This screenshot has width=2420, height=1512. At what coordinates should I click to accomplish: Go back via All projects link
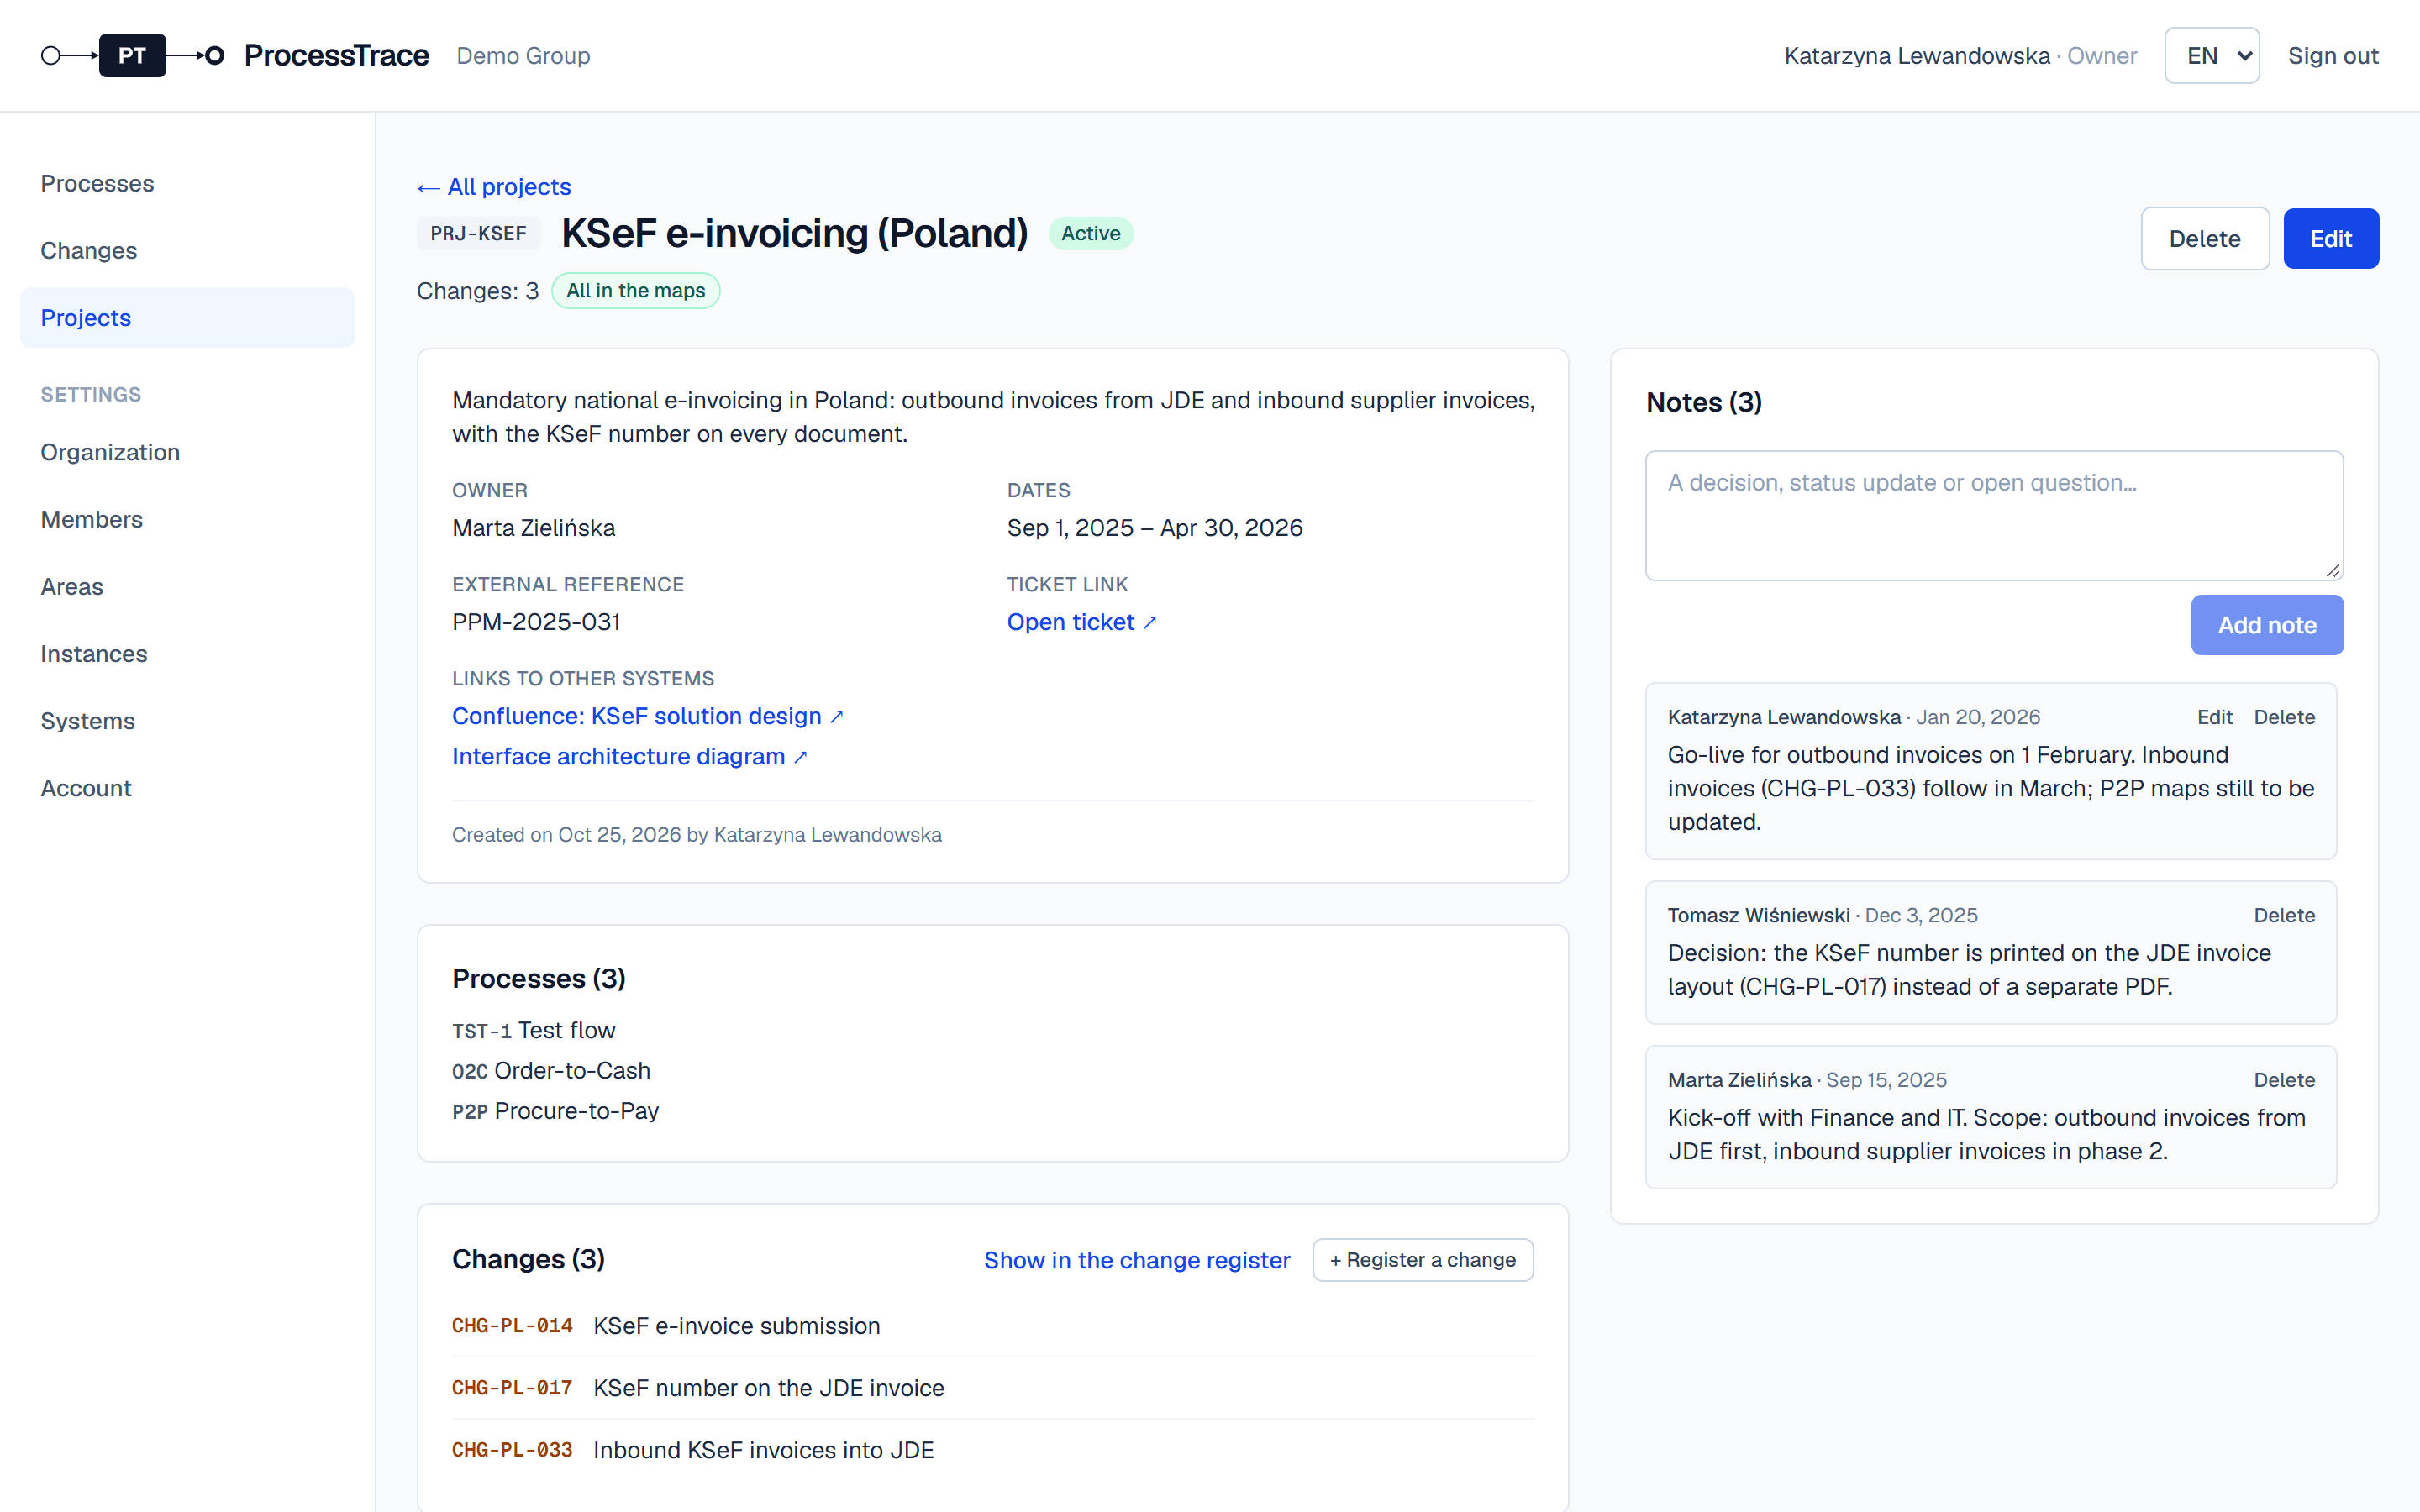pyautogui.click(x=494, y=187)
